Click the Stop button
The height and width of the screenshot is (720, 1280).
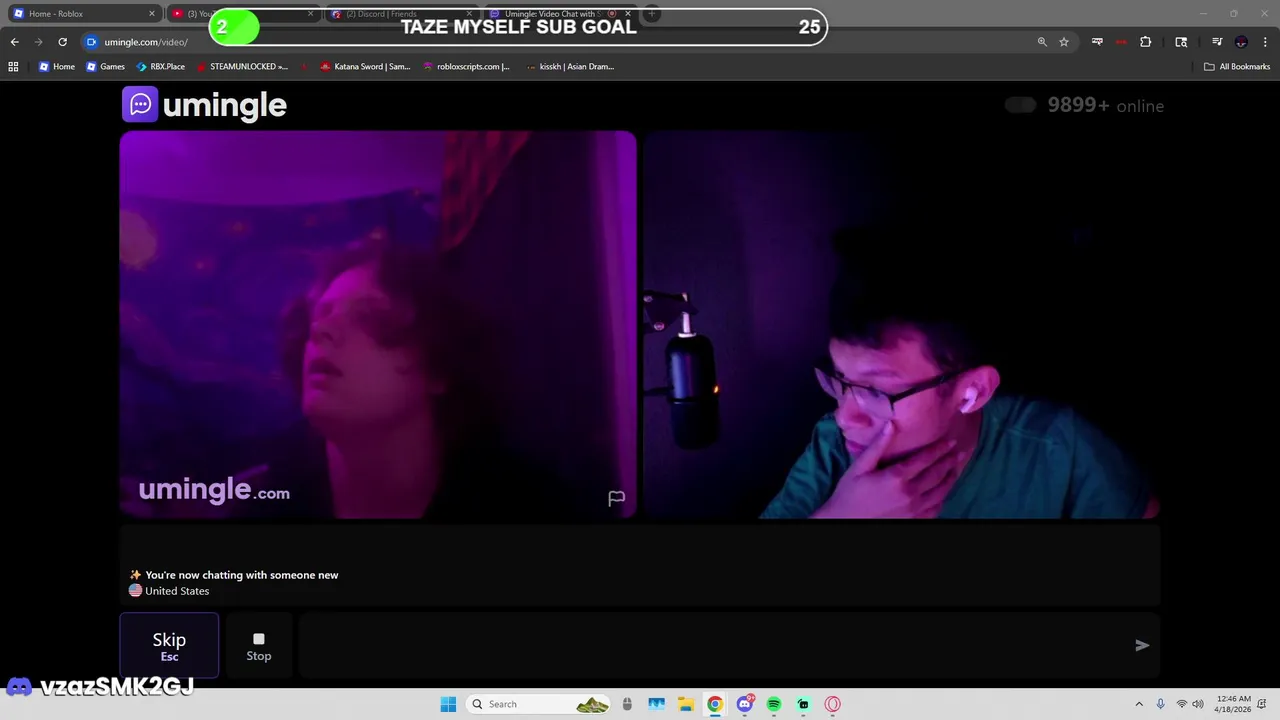coord(259,645)
